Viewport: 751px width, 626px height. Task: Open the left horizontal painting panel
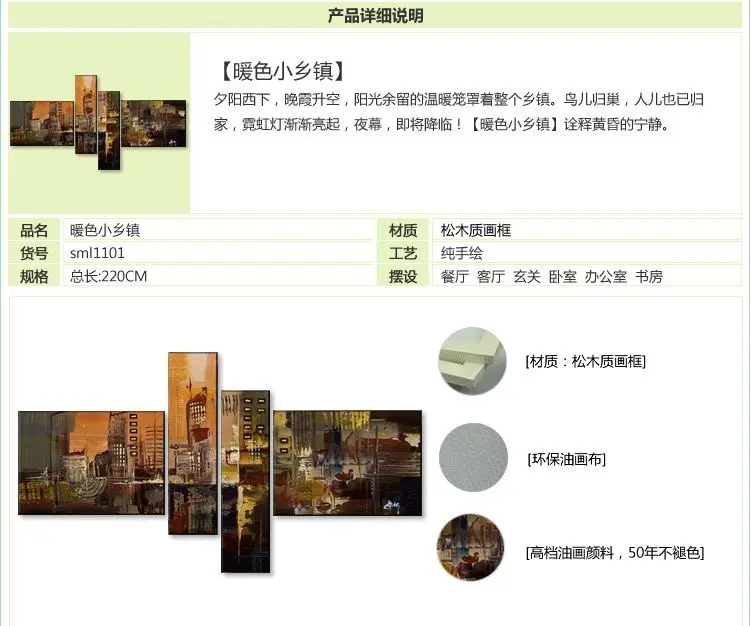click(x=91, y=463)
